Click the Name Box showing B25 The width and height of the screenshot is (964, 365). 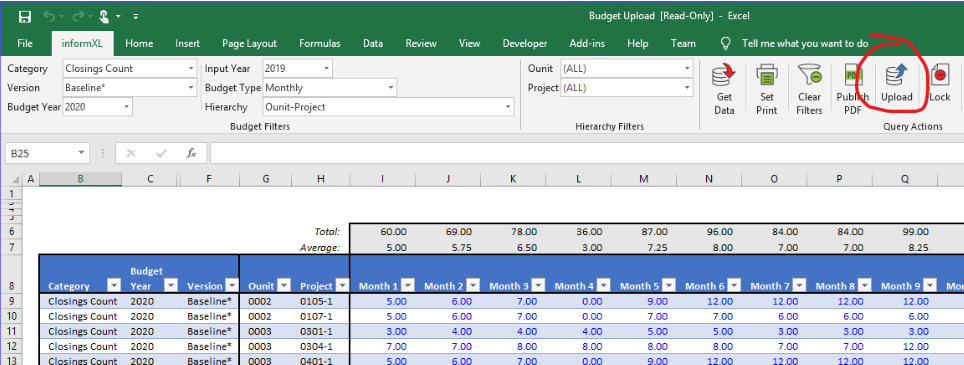coord(42,153)
